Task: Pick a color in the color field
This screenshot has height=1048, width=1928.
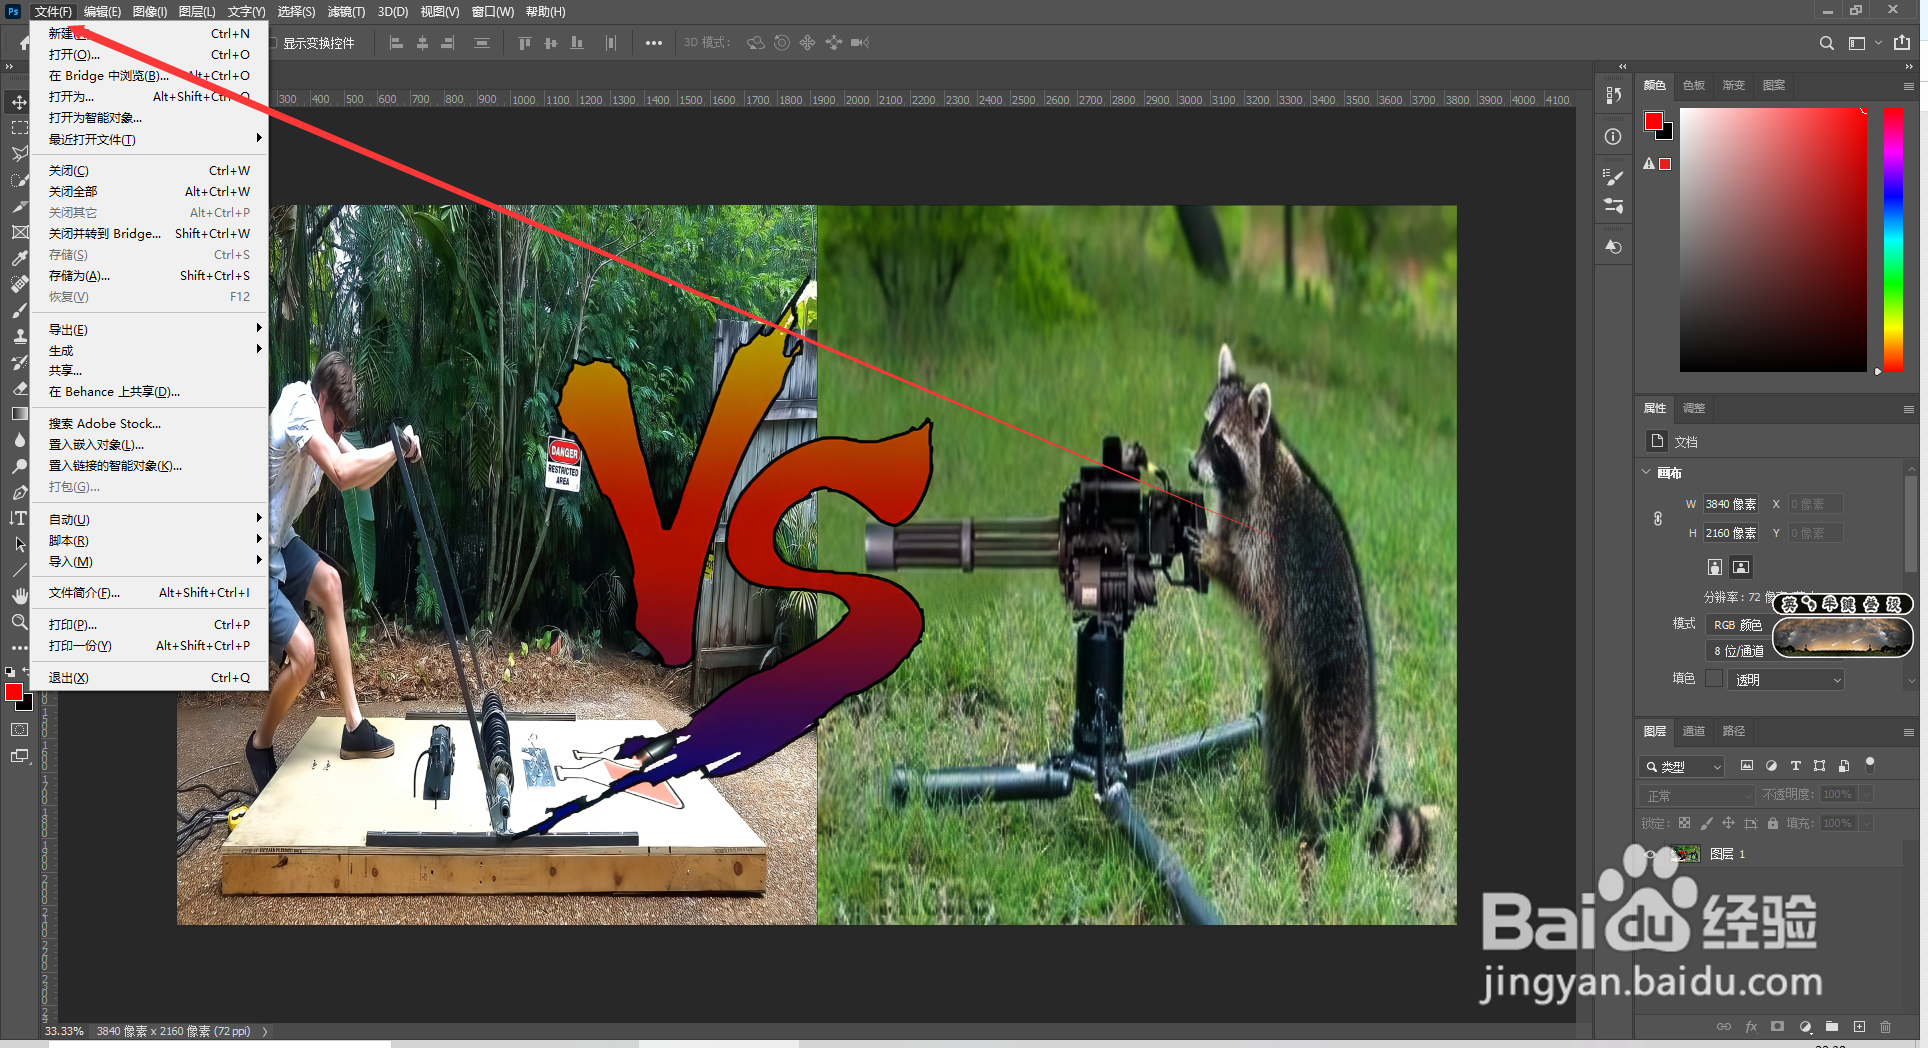Action: click(x=1773, y=240)
